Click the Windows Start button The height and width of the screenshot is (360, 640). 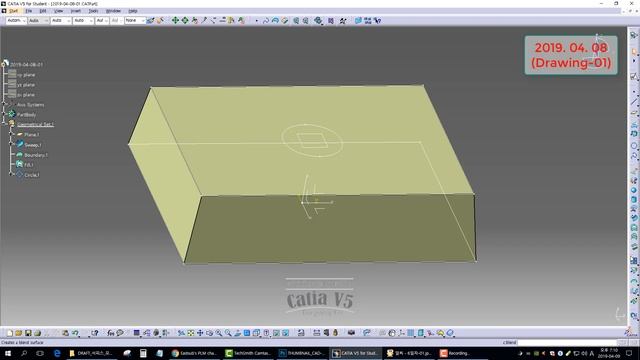[x=8, y=353]
